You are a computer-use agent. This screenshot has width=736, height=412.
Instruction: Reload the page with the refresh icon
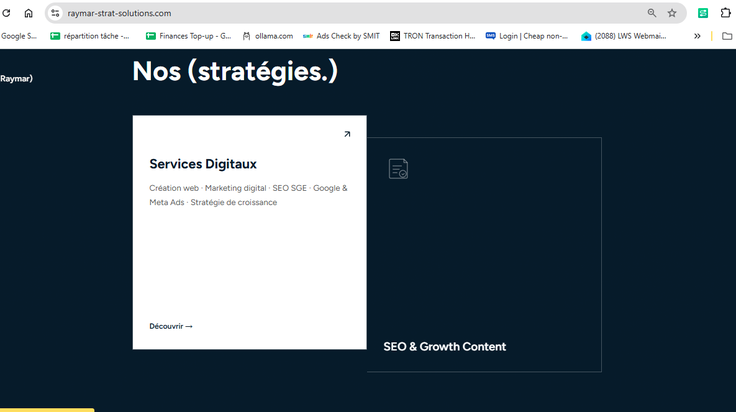coord(6,13)
